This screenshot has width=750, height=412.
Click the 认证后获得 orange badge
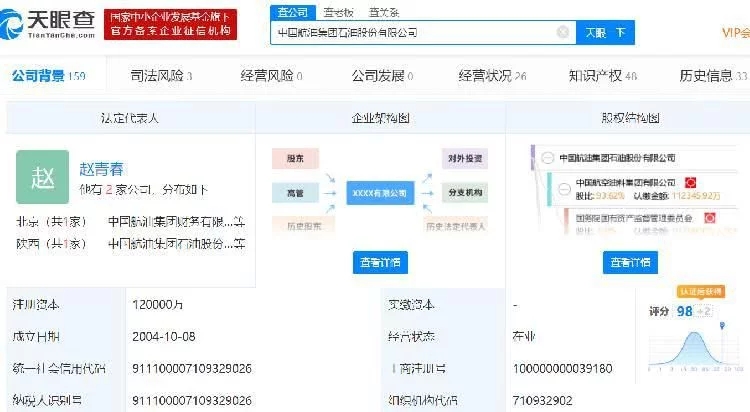701,291
